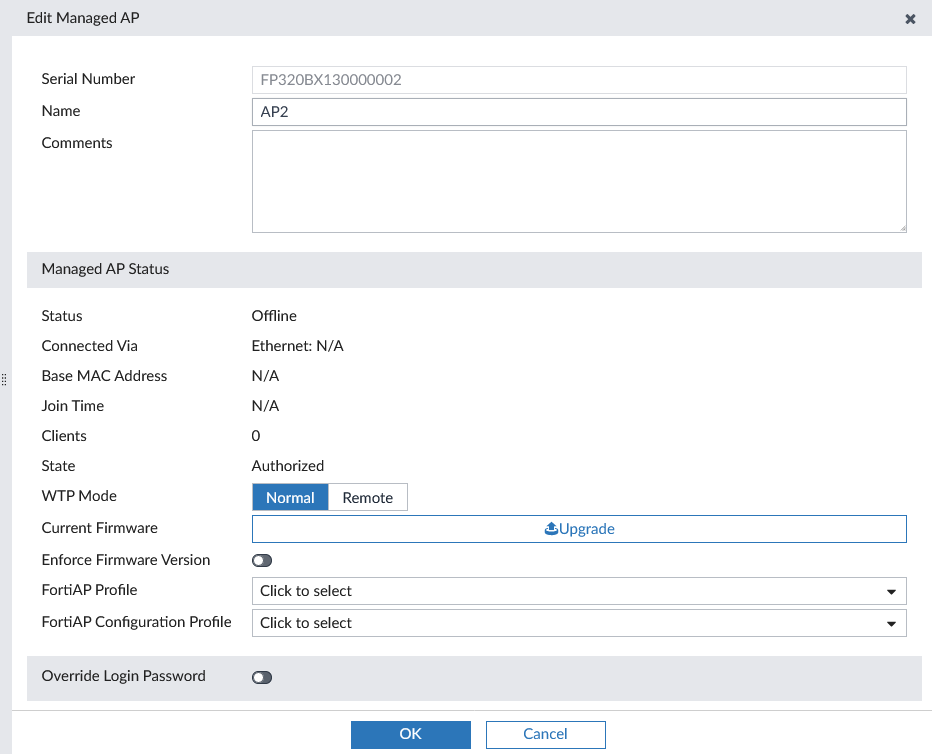Viewport: 932px width, 754px height.
Task: Open the FortiAP Configuration Profile selector
Action: pos(579,623)
